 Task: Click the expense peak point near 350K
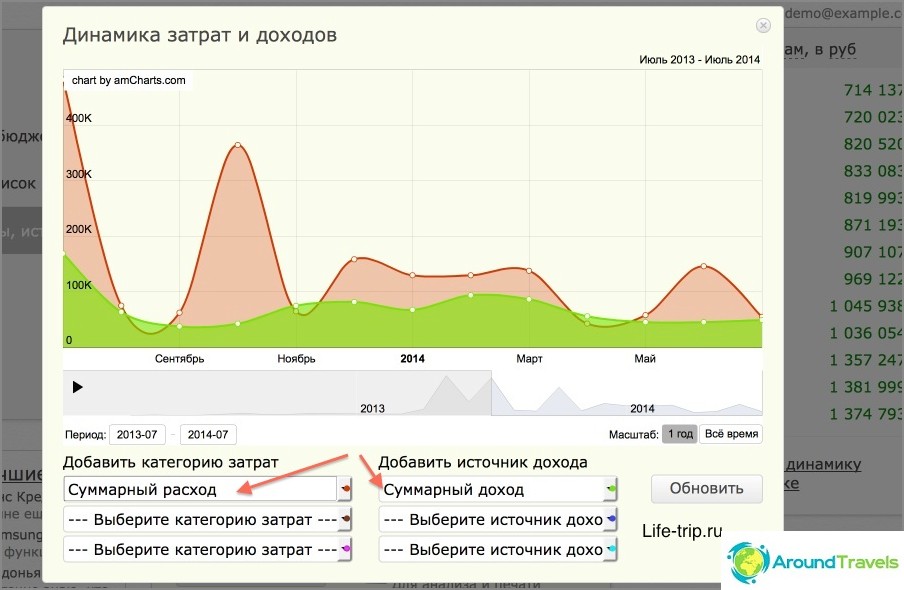pyautogui.click(x=238, y=145)
